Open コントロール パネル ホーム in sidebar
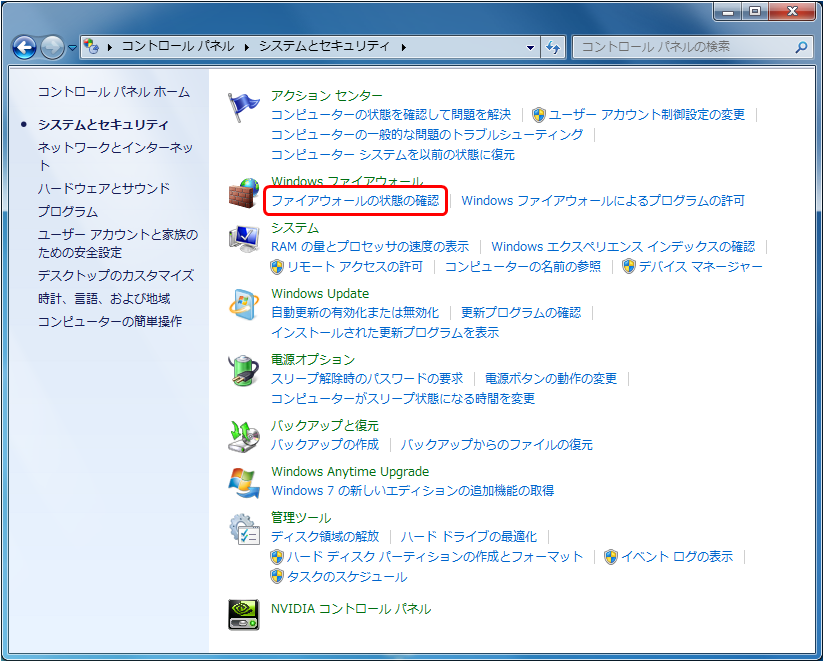 (x=114, y=92)
